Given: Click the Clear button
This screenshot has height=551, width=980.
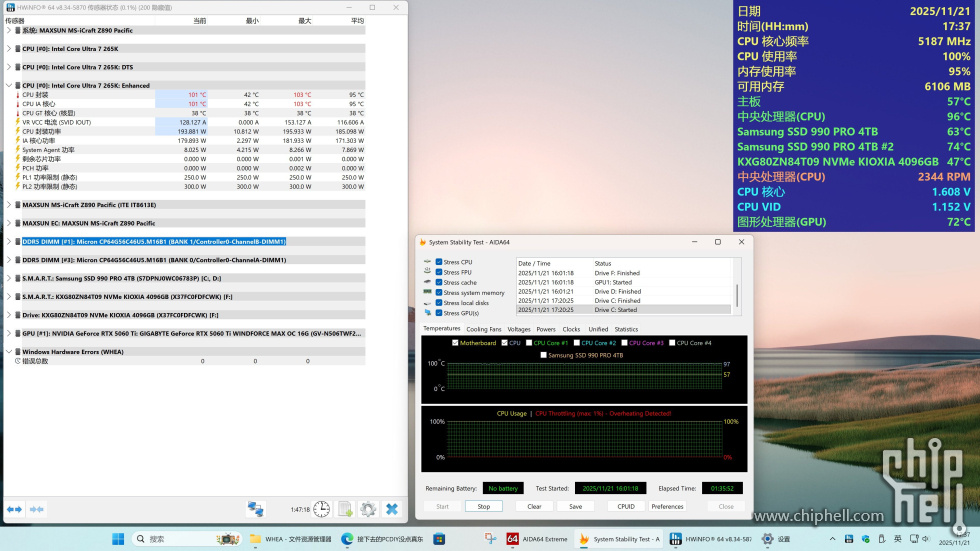Looking at the screenshot, I should [534, 507].
